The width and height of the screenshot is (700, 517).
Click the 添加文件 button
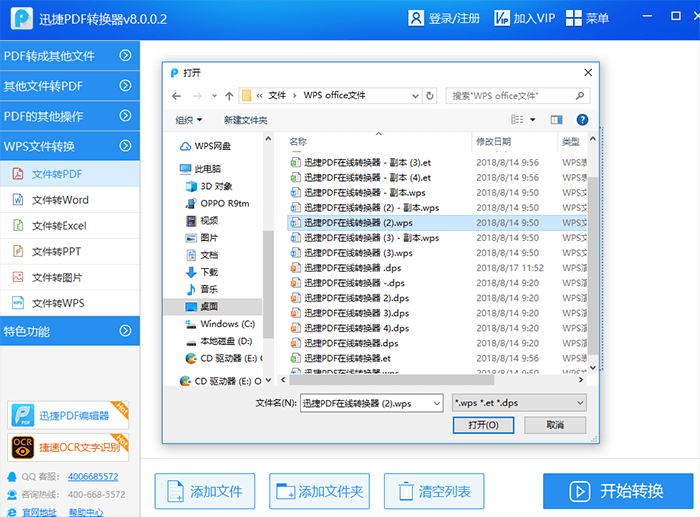pyautogui.click(x=205, y=491)
